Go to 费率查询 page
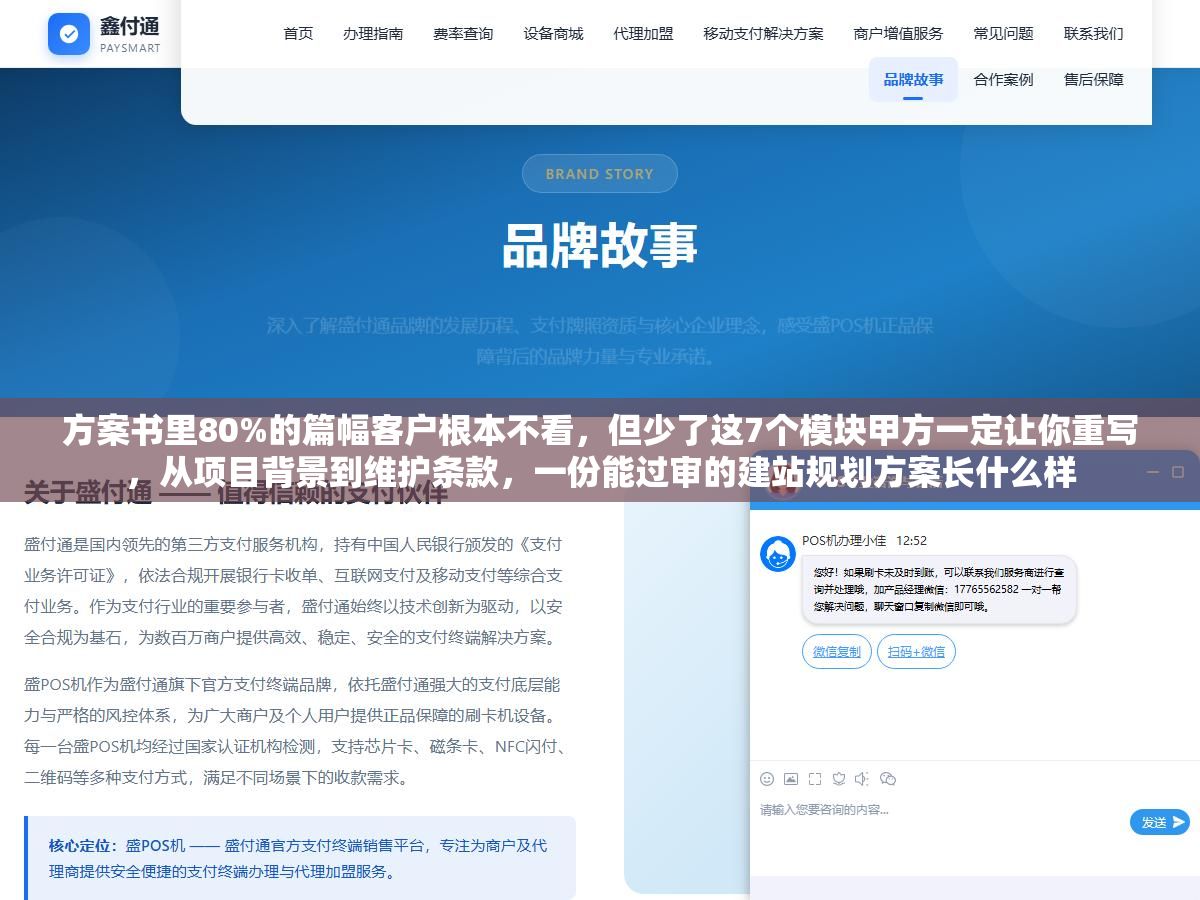The image size is (1200, 900). tap(463, 34)
